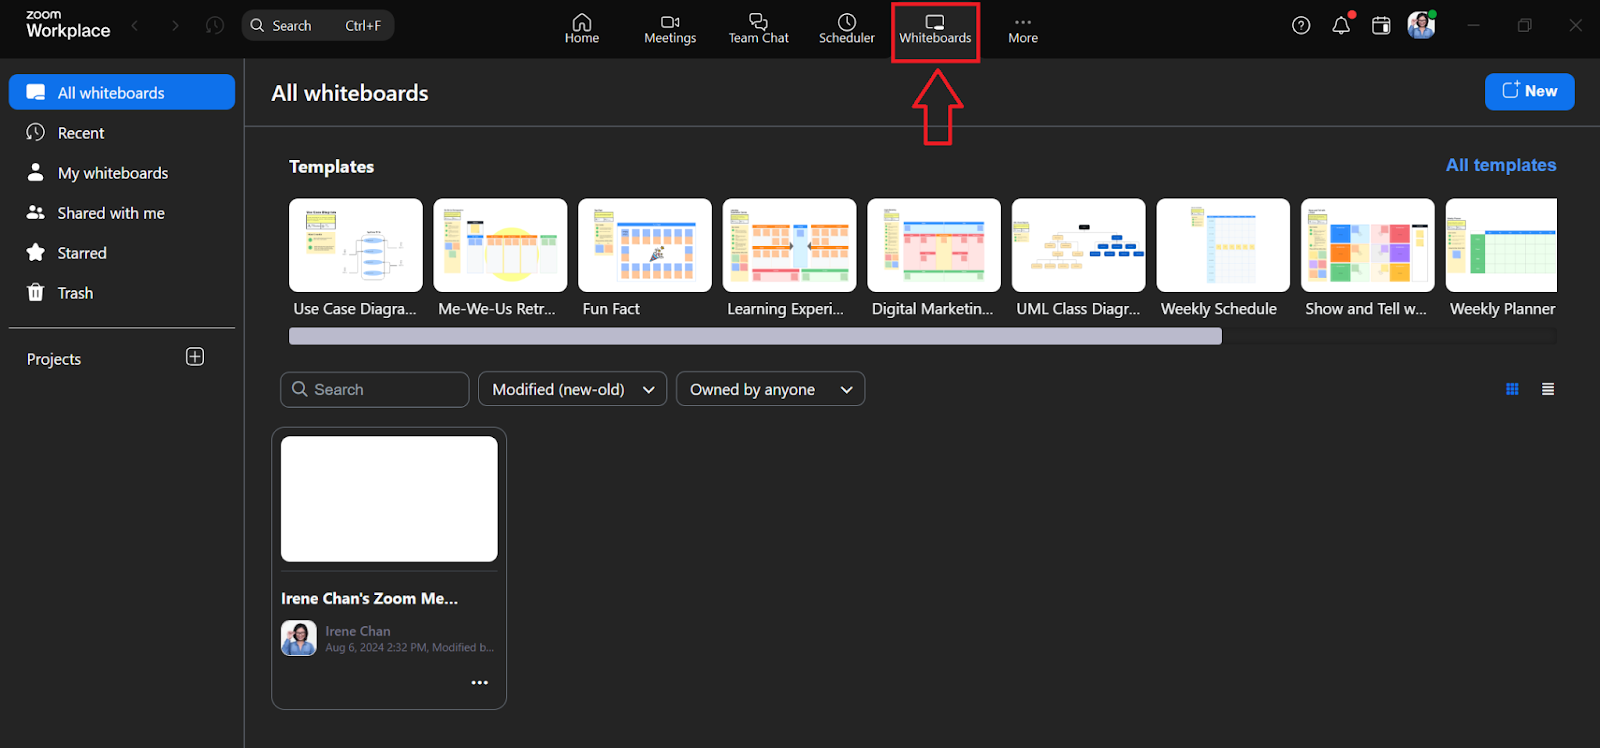Screen dimensions: 1600x748
Task: Click the Zoom Workplace logo
Action: tap(68, 24)
